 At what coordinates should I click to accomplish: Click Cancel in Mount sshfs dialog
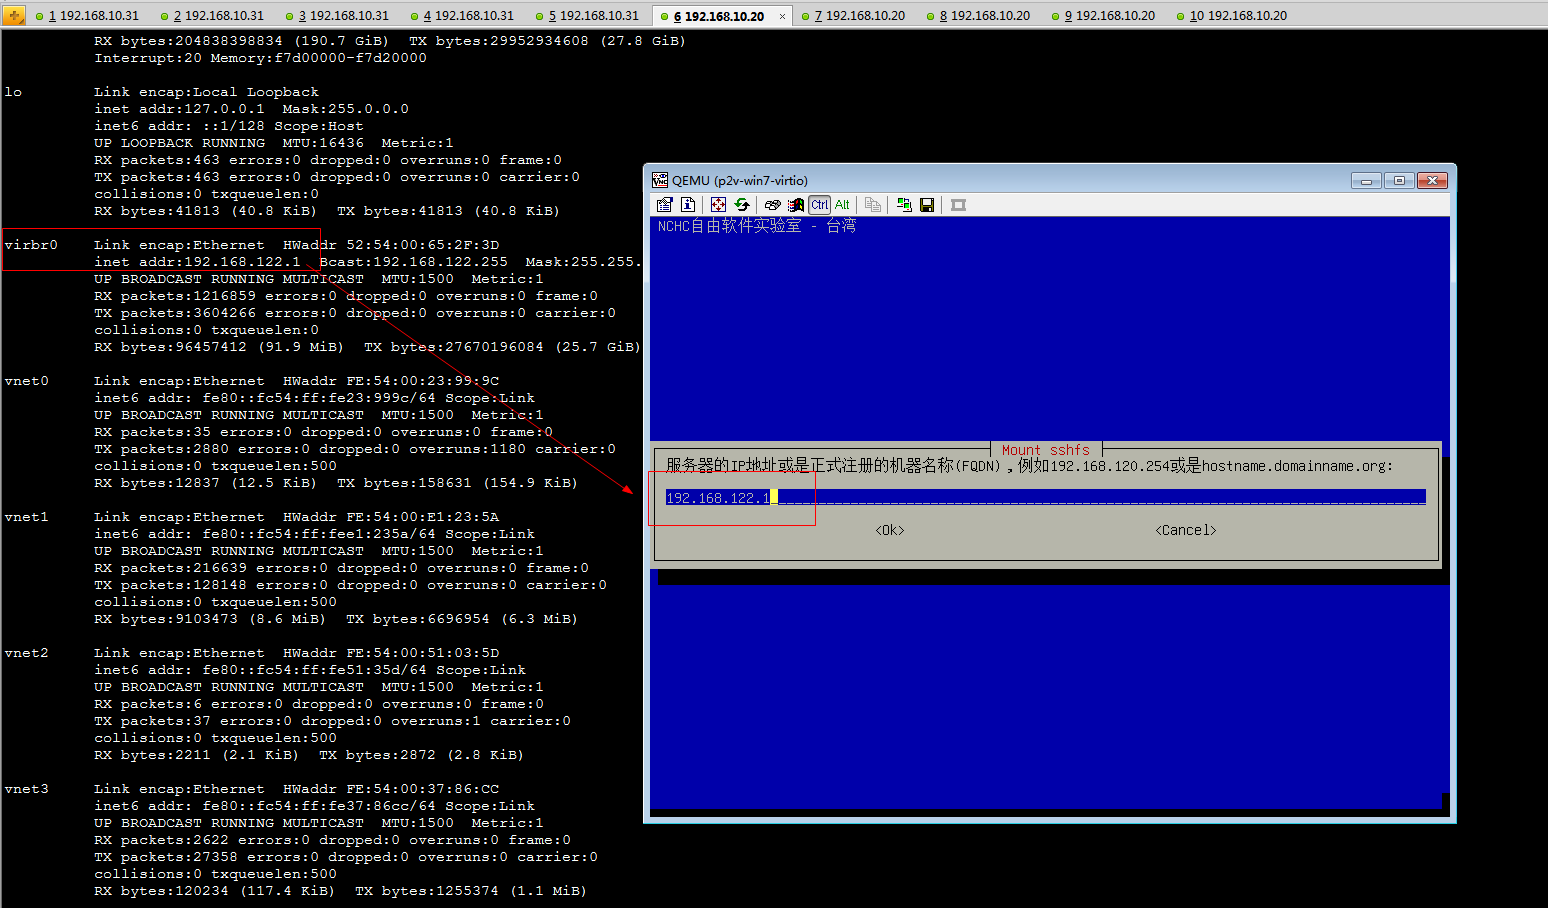tap(1186, 530)
